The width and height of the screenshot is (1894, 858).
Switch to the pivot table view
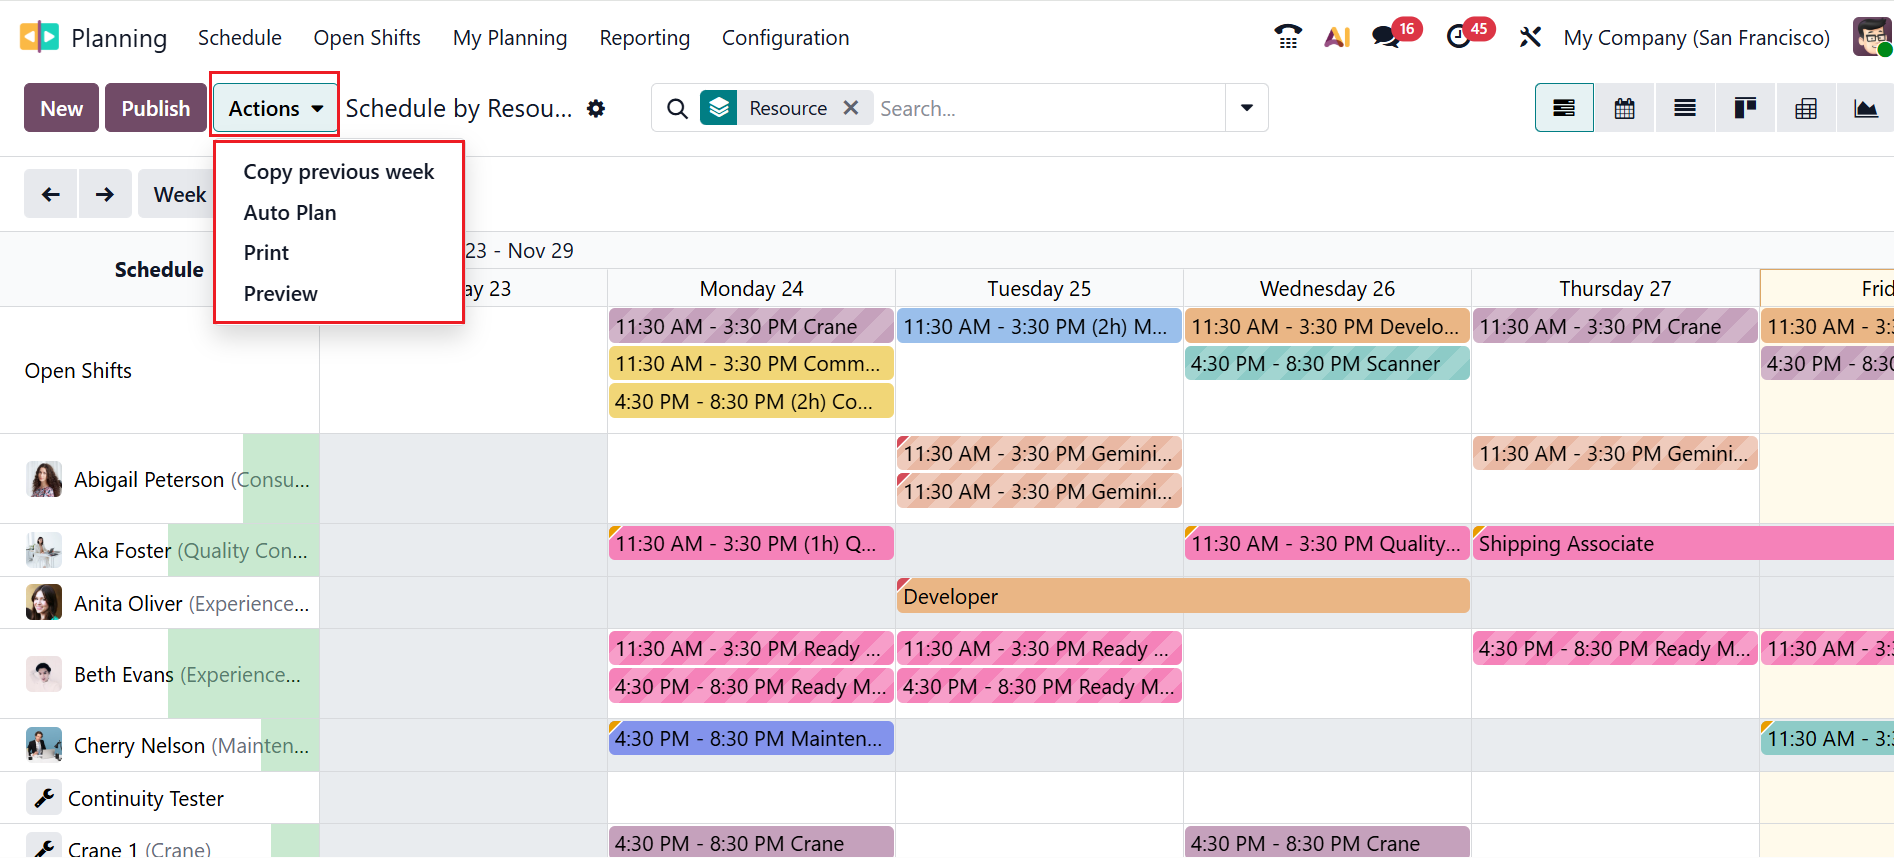click(x=1806, y=108)
